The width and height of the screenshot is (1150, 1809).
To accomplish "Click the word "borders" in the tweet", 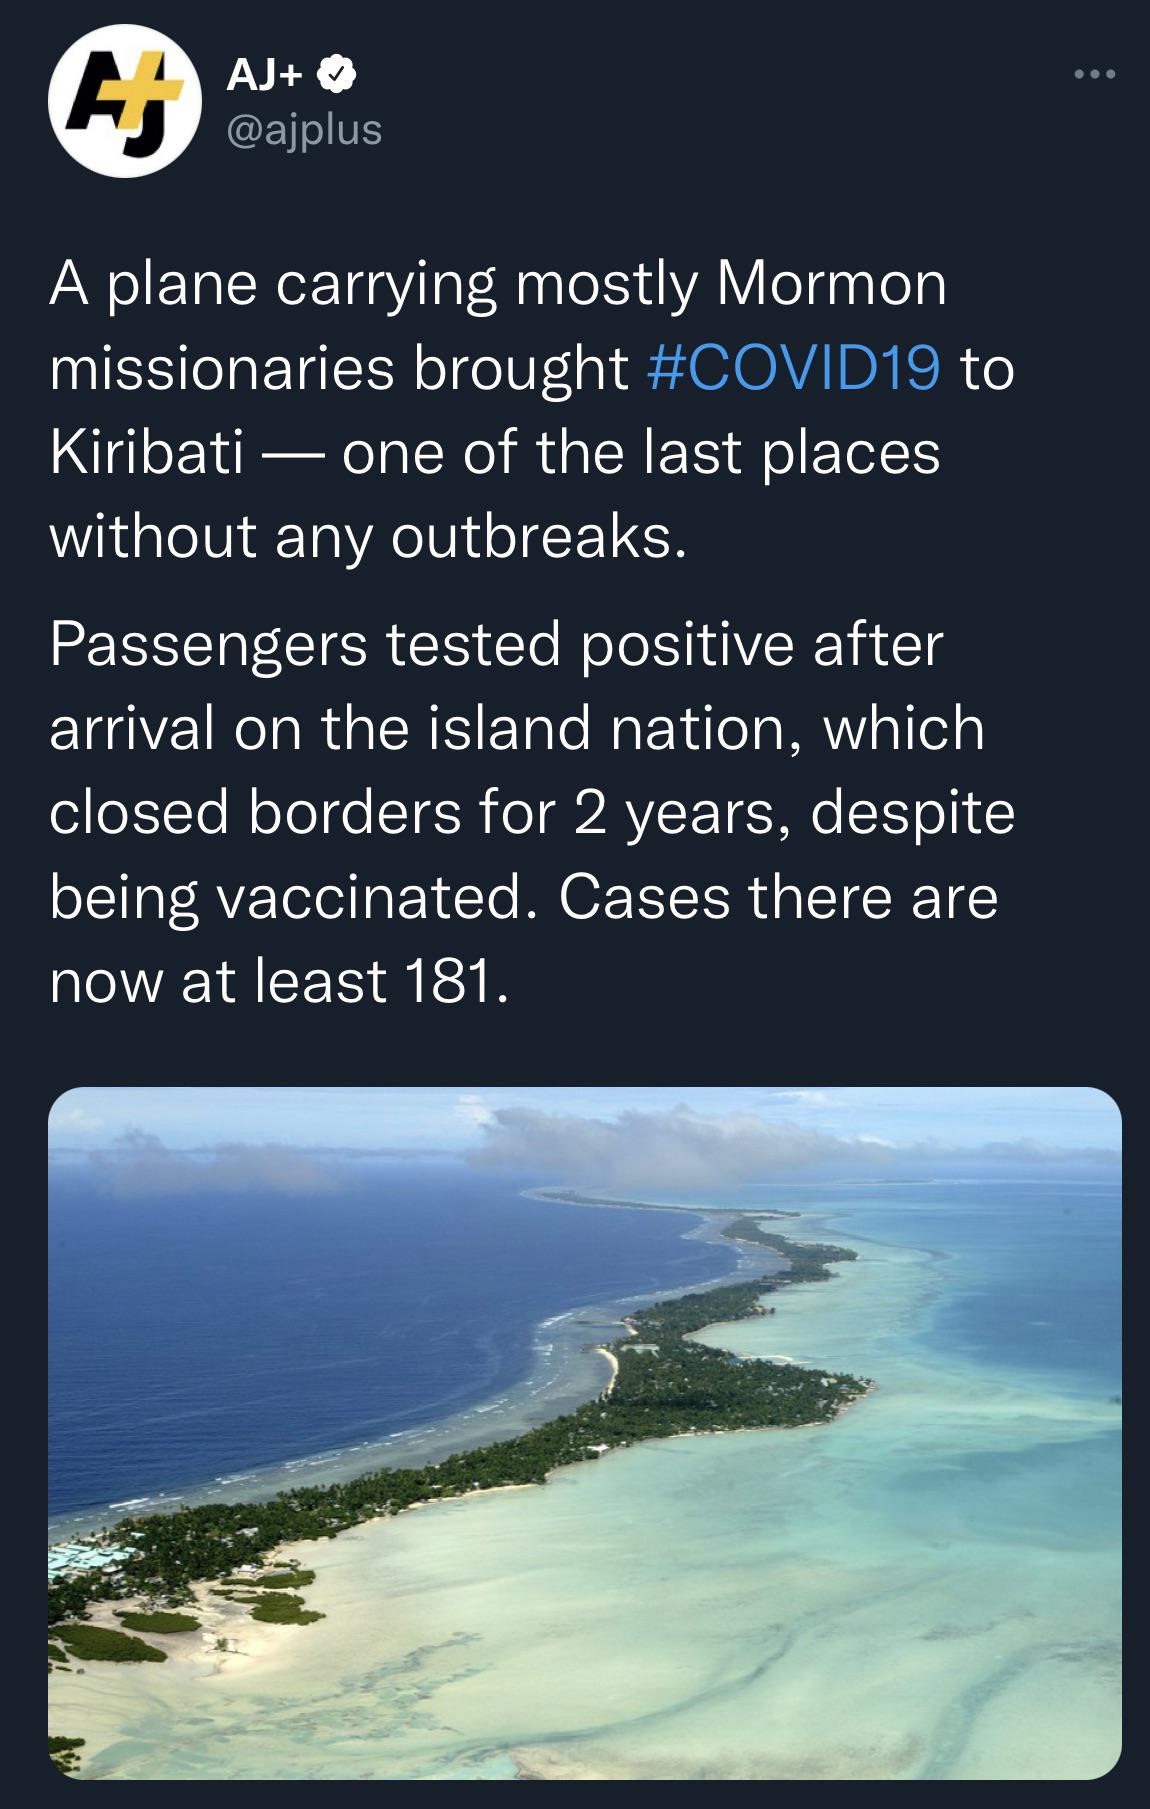I will 353,812.
